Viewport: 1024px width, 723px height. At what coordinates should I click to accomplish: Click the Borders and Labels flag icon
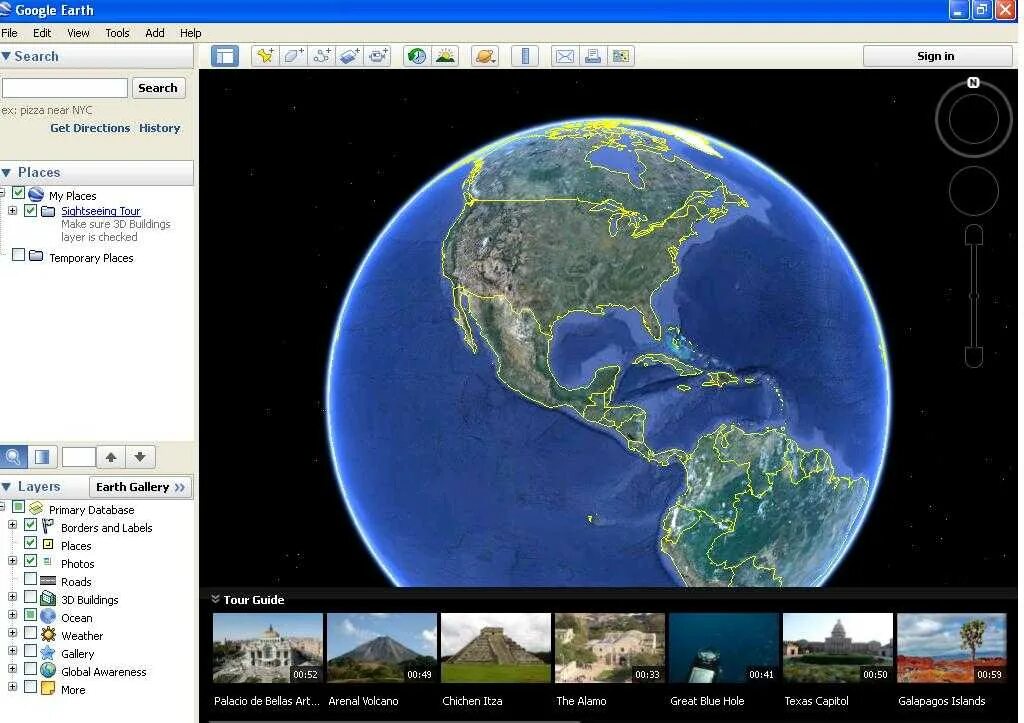[48, 526]
